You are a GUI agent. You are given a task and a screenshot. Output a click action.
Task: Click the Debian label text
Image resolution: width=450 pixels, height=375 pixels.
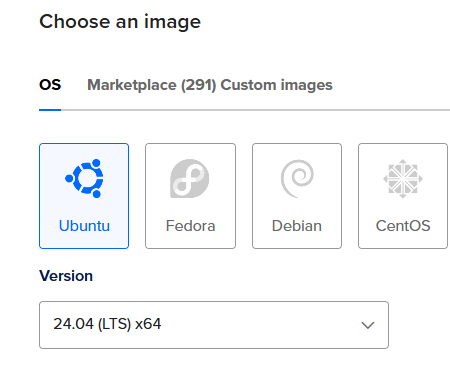297,226
